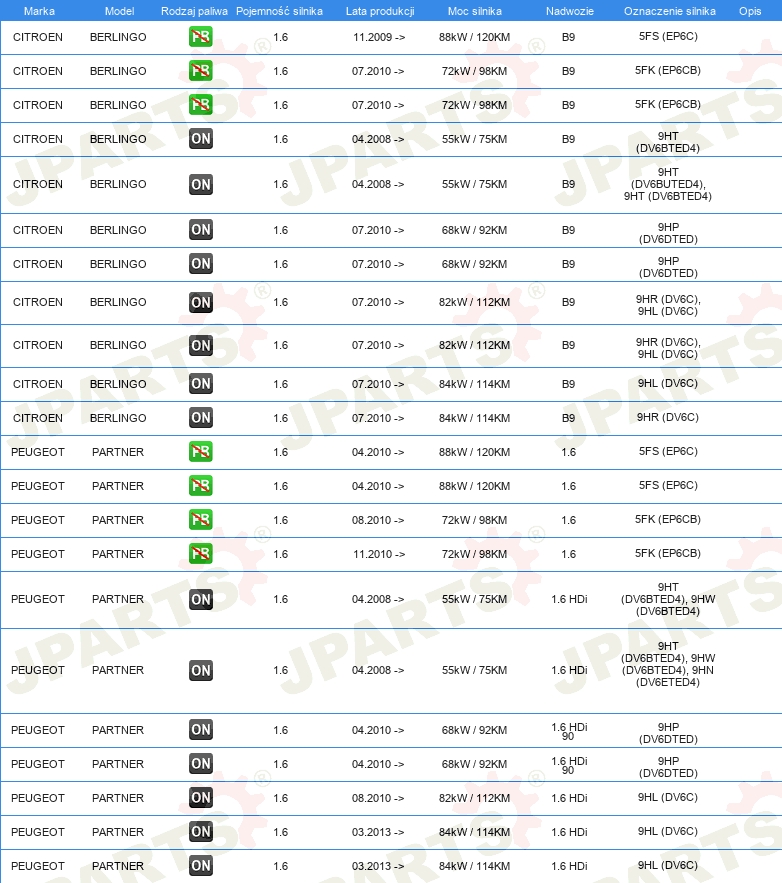Select BERLINGO in the 11.2009 row

(x=118, y=37)
